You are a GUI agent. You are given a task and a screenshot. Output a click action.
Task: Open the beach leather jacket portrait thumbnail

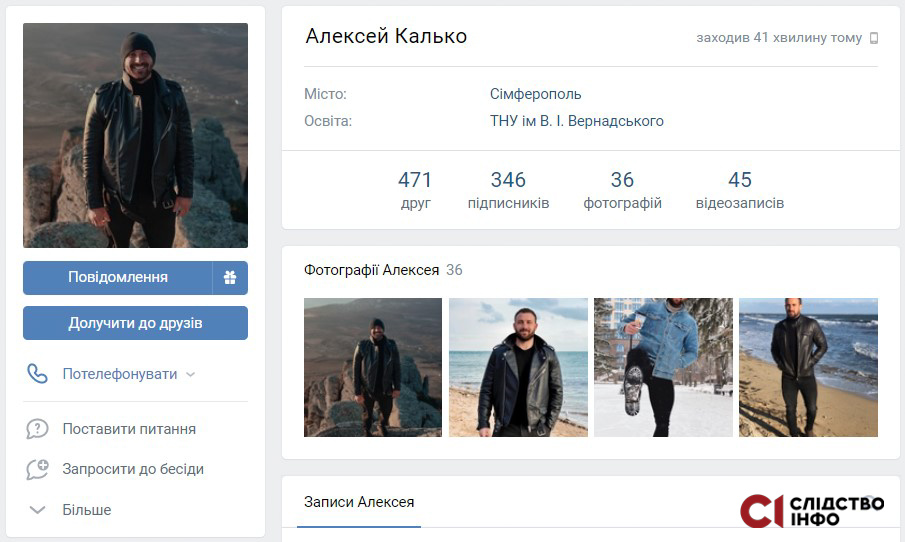(518, 367)
